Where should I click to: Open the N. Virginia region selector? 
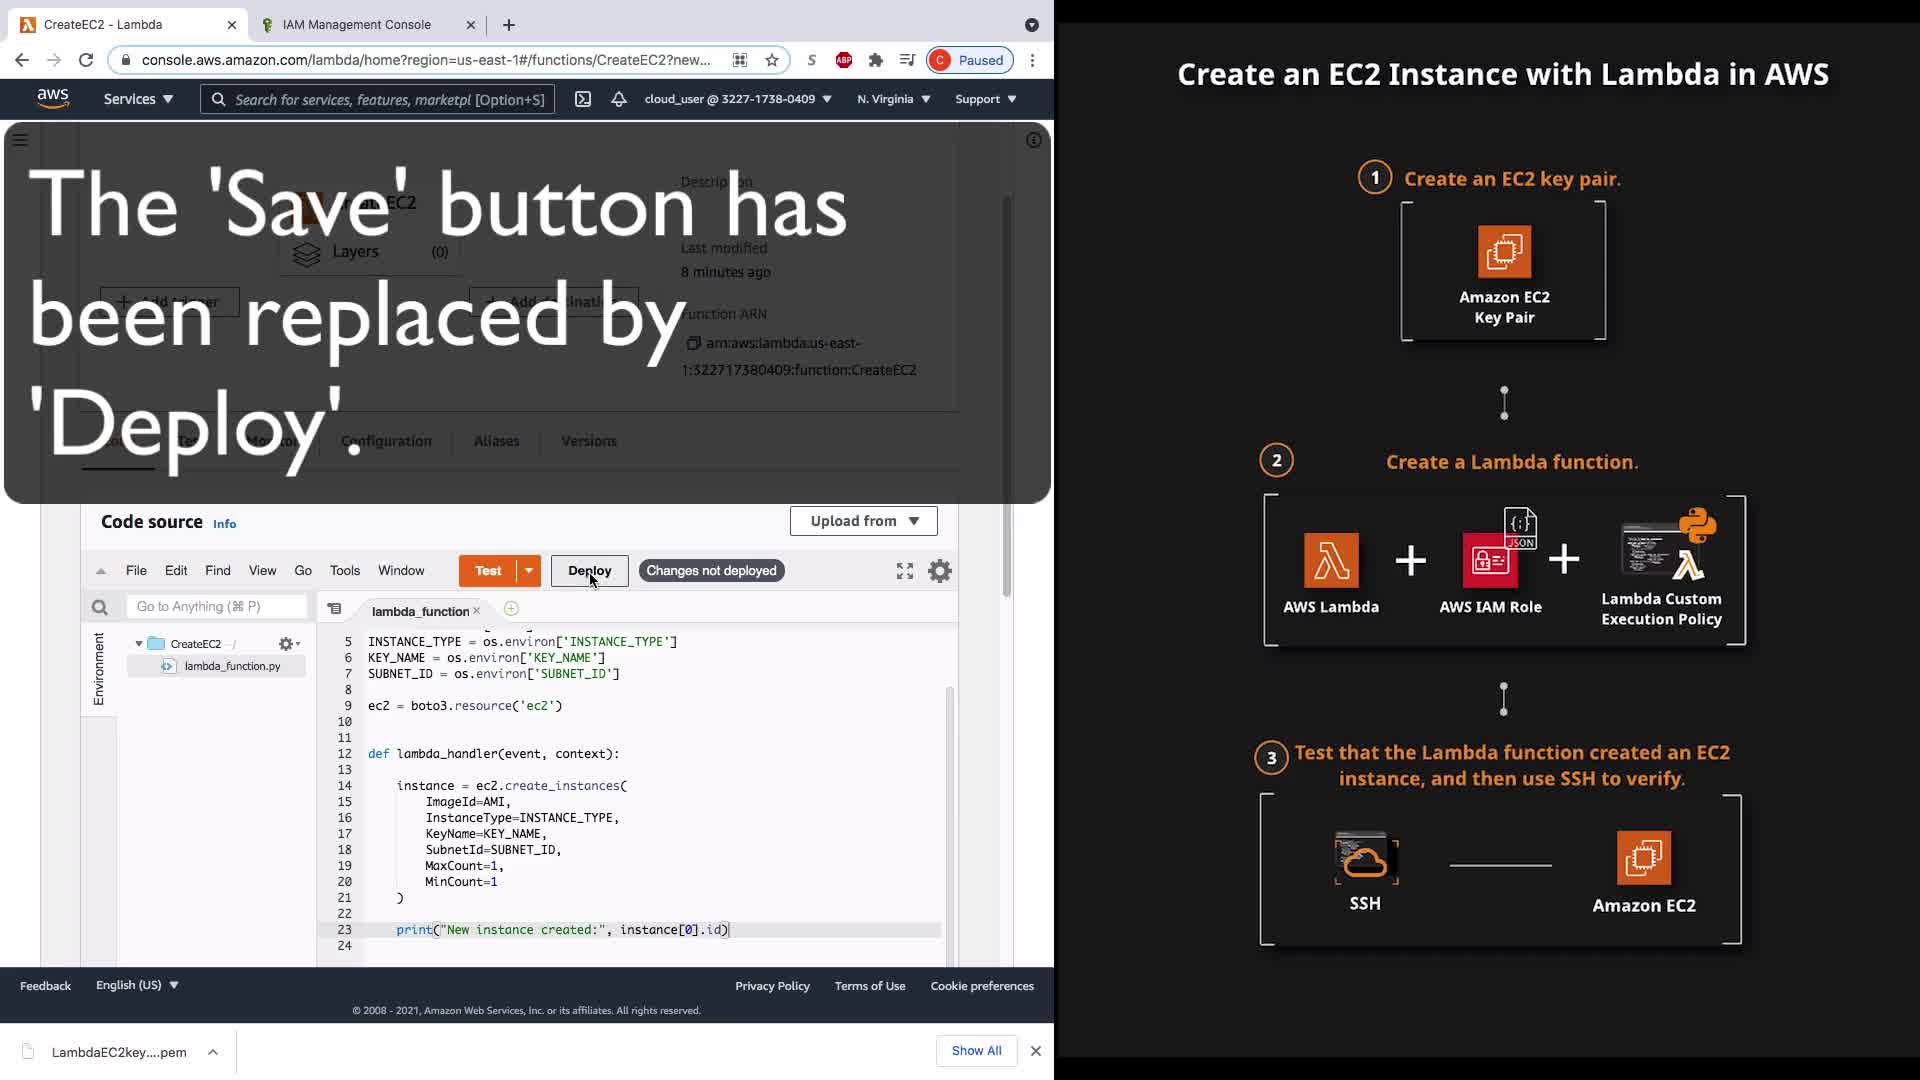coord(893,99)
